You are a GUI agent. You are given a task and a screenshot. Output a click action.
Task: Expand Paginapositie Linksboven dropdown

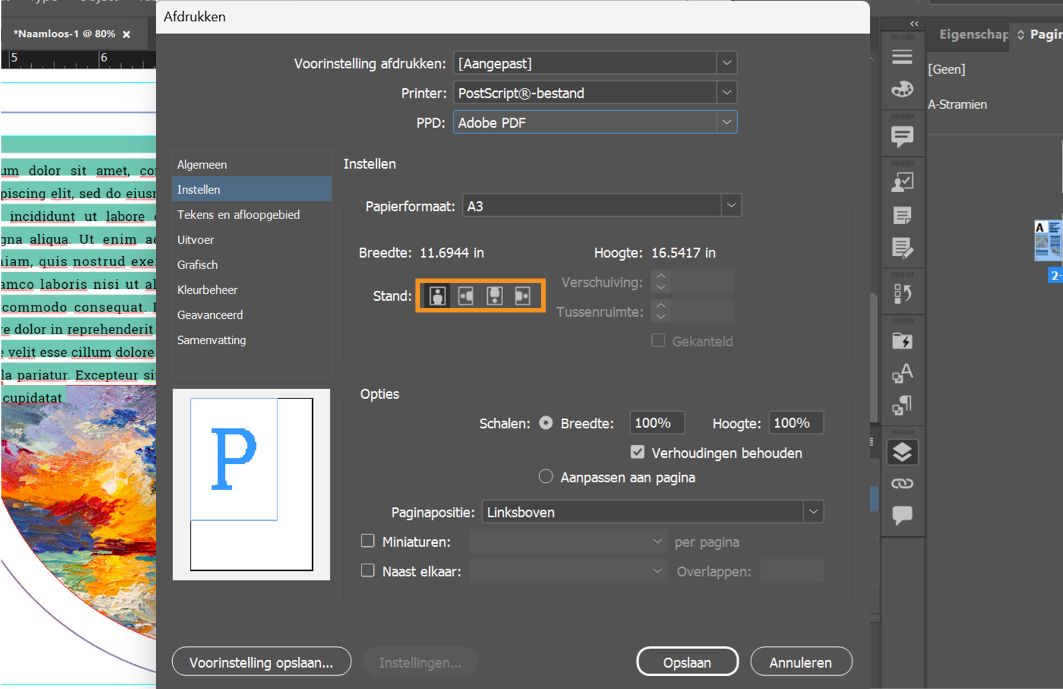tap(652, 511)
